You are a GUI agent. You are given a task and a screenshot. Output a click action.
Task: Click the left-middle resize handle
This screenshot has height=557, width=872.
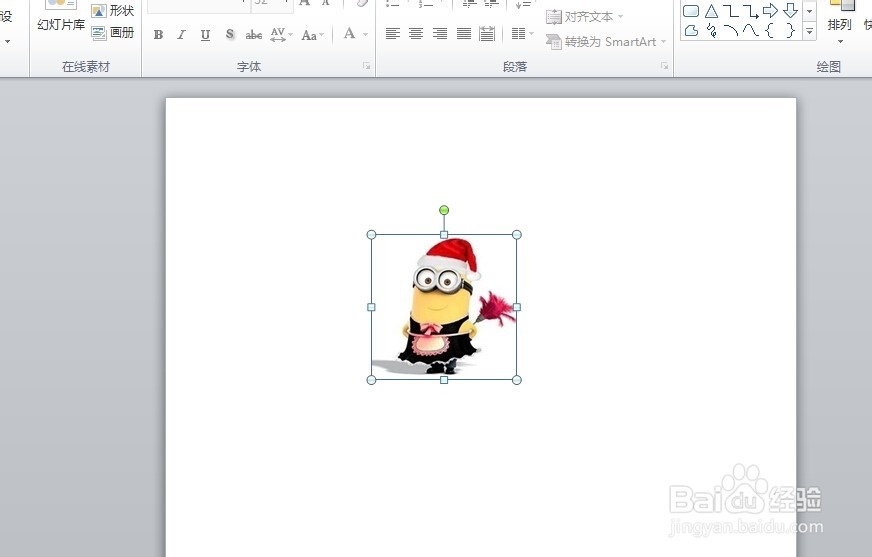click(371, 307)
